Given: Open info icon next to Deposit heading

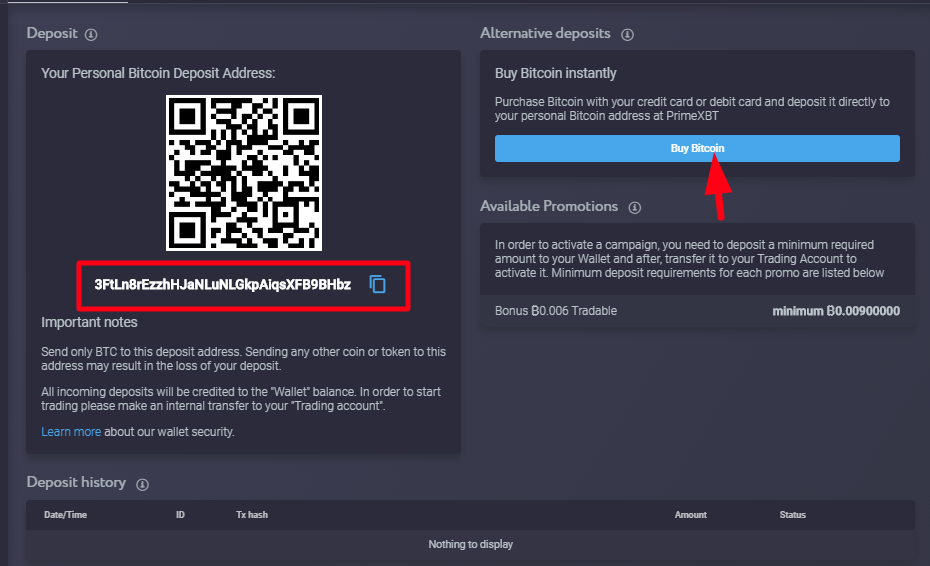Looking at the screenshot, I should tap(91, 34).
